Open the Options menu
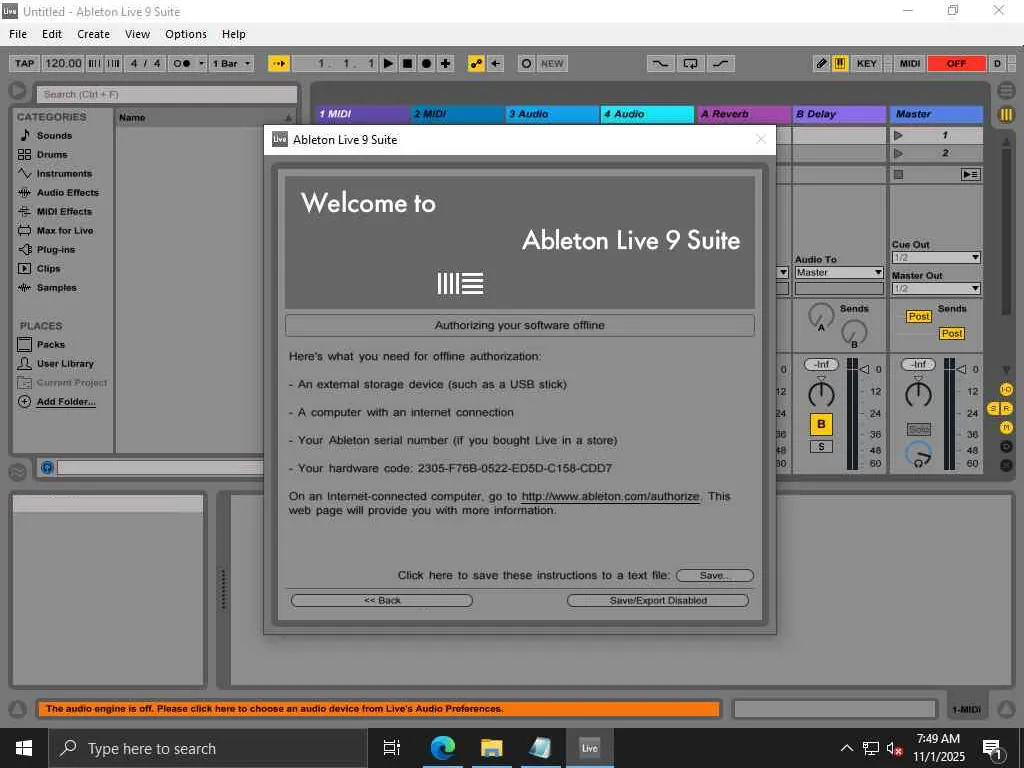The image size is (1024, 768). (x=185, y=34)
